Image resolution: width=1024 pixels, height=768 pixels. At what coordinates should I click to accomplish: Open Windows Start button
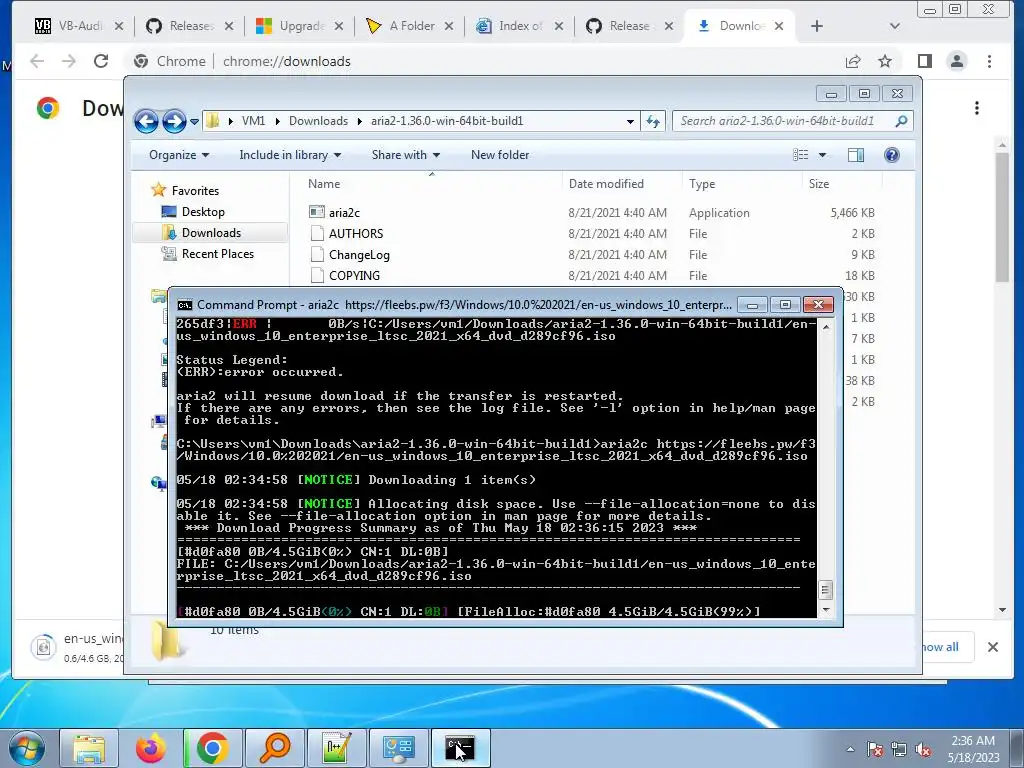pyautogui.click(x=26, y=748)
